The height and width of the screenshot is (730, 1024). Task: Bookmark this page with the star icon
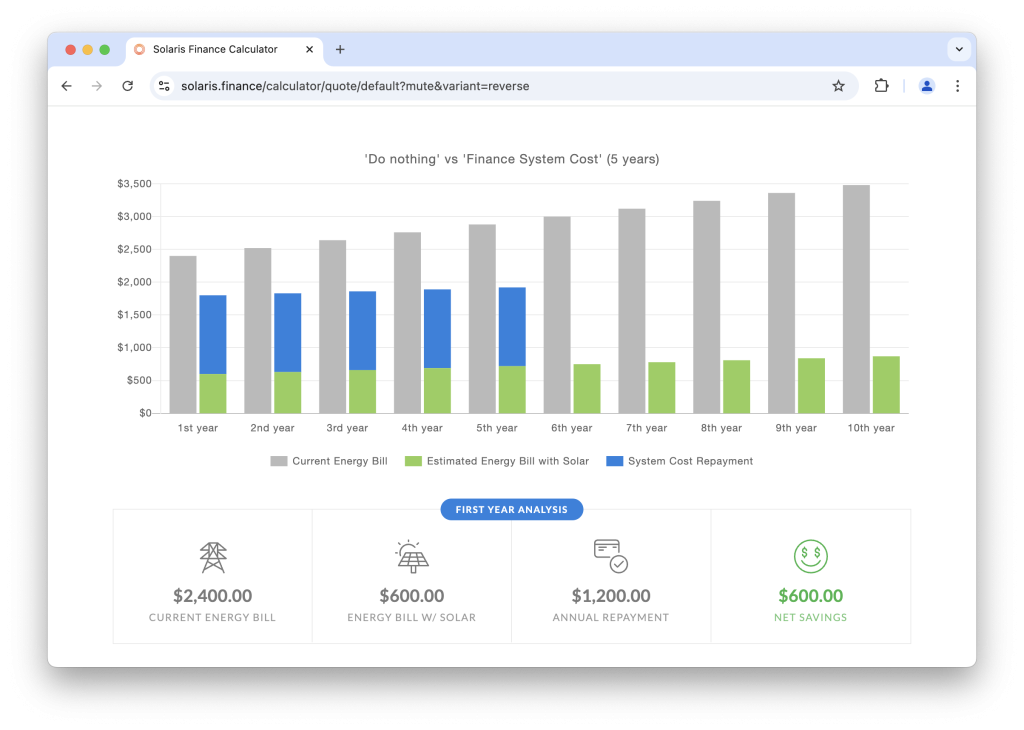(x=838, y=86)
